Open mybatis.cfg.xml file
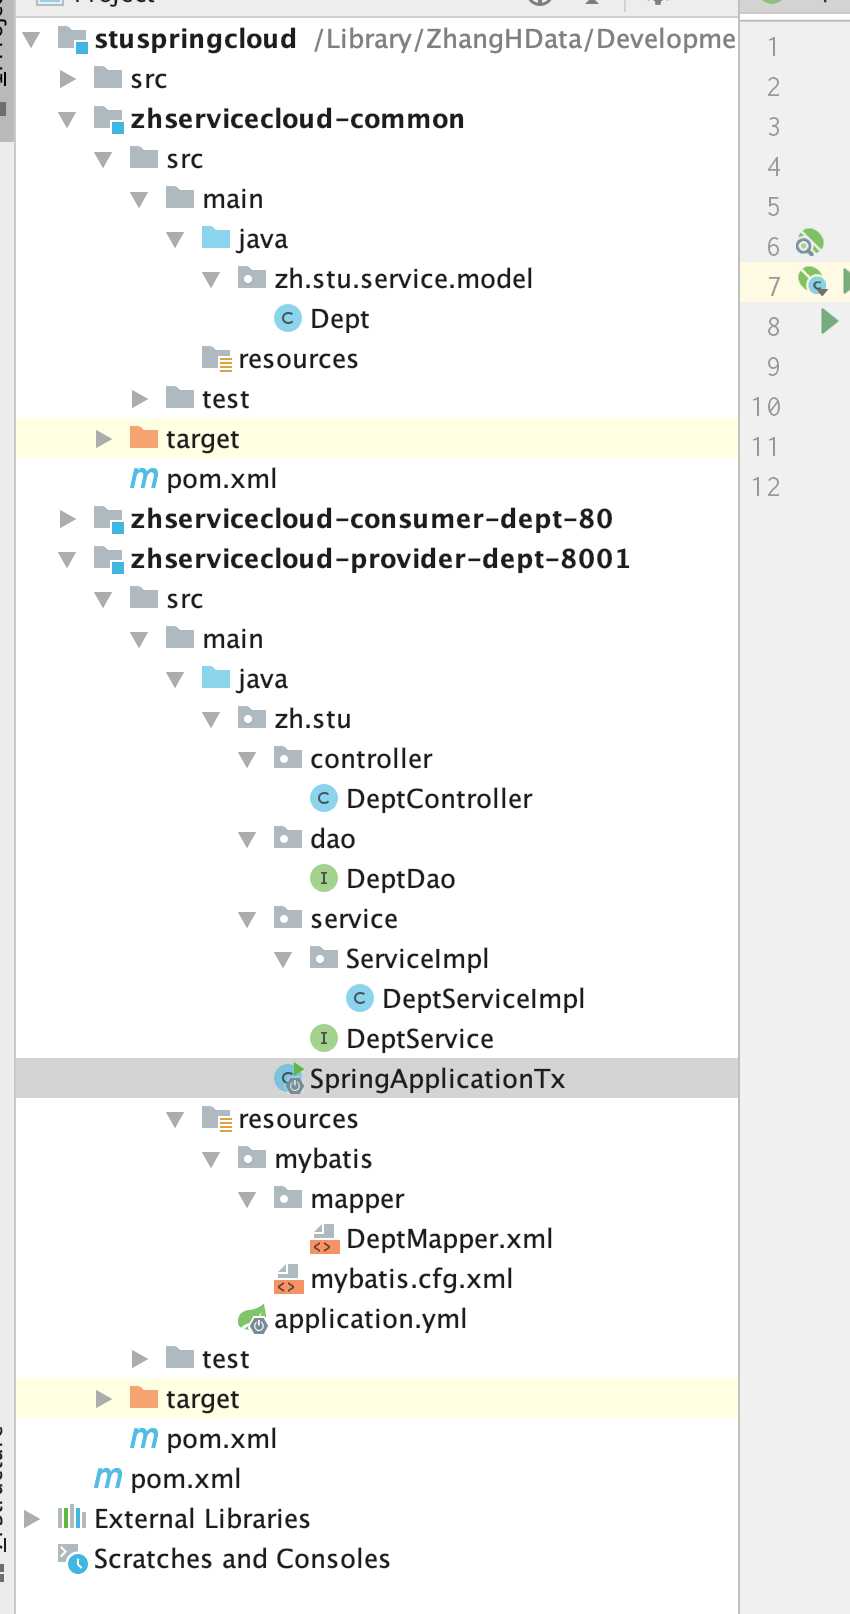This screenshot has height=1614, width=850. tap(411, 1279)
